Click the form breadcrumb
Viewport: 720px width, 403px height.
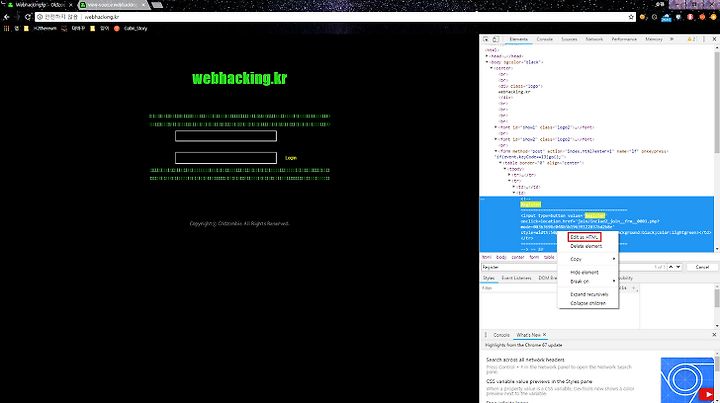(x=534, y=257)
